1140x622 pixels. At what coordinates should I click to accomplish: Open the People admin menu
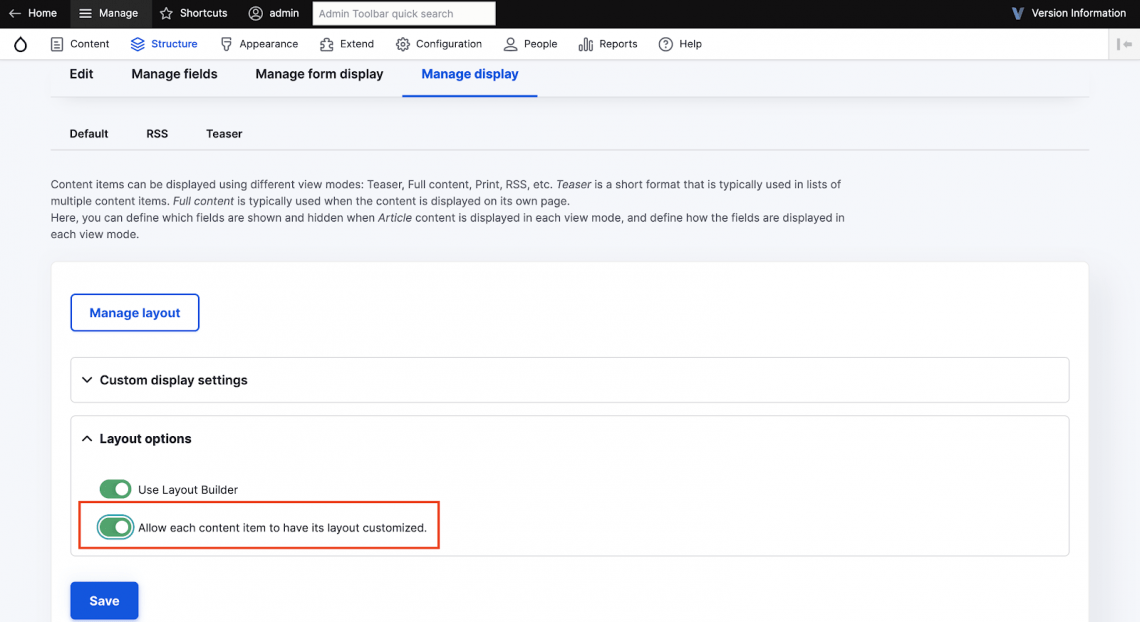531,44
